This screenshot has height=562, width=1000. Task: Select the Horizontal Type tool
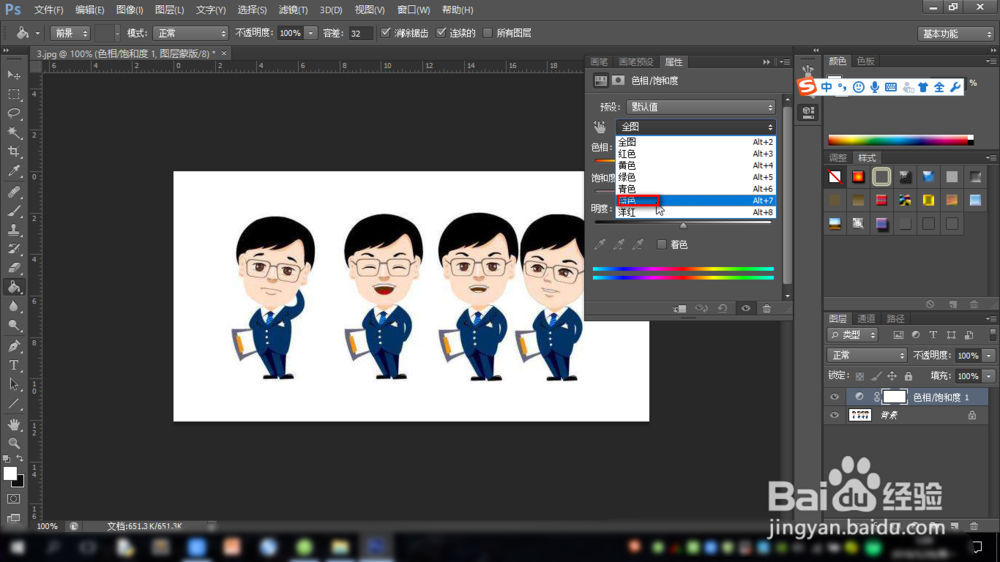(13, 366)
